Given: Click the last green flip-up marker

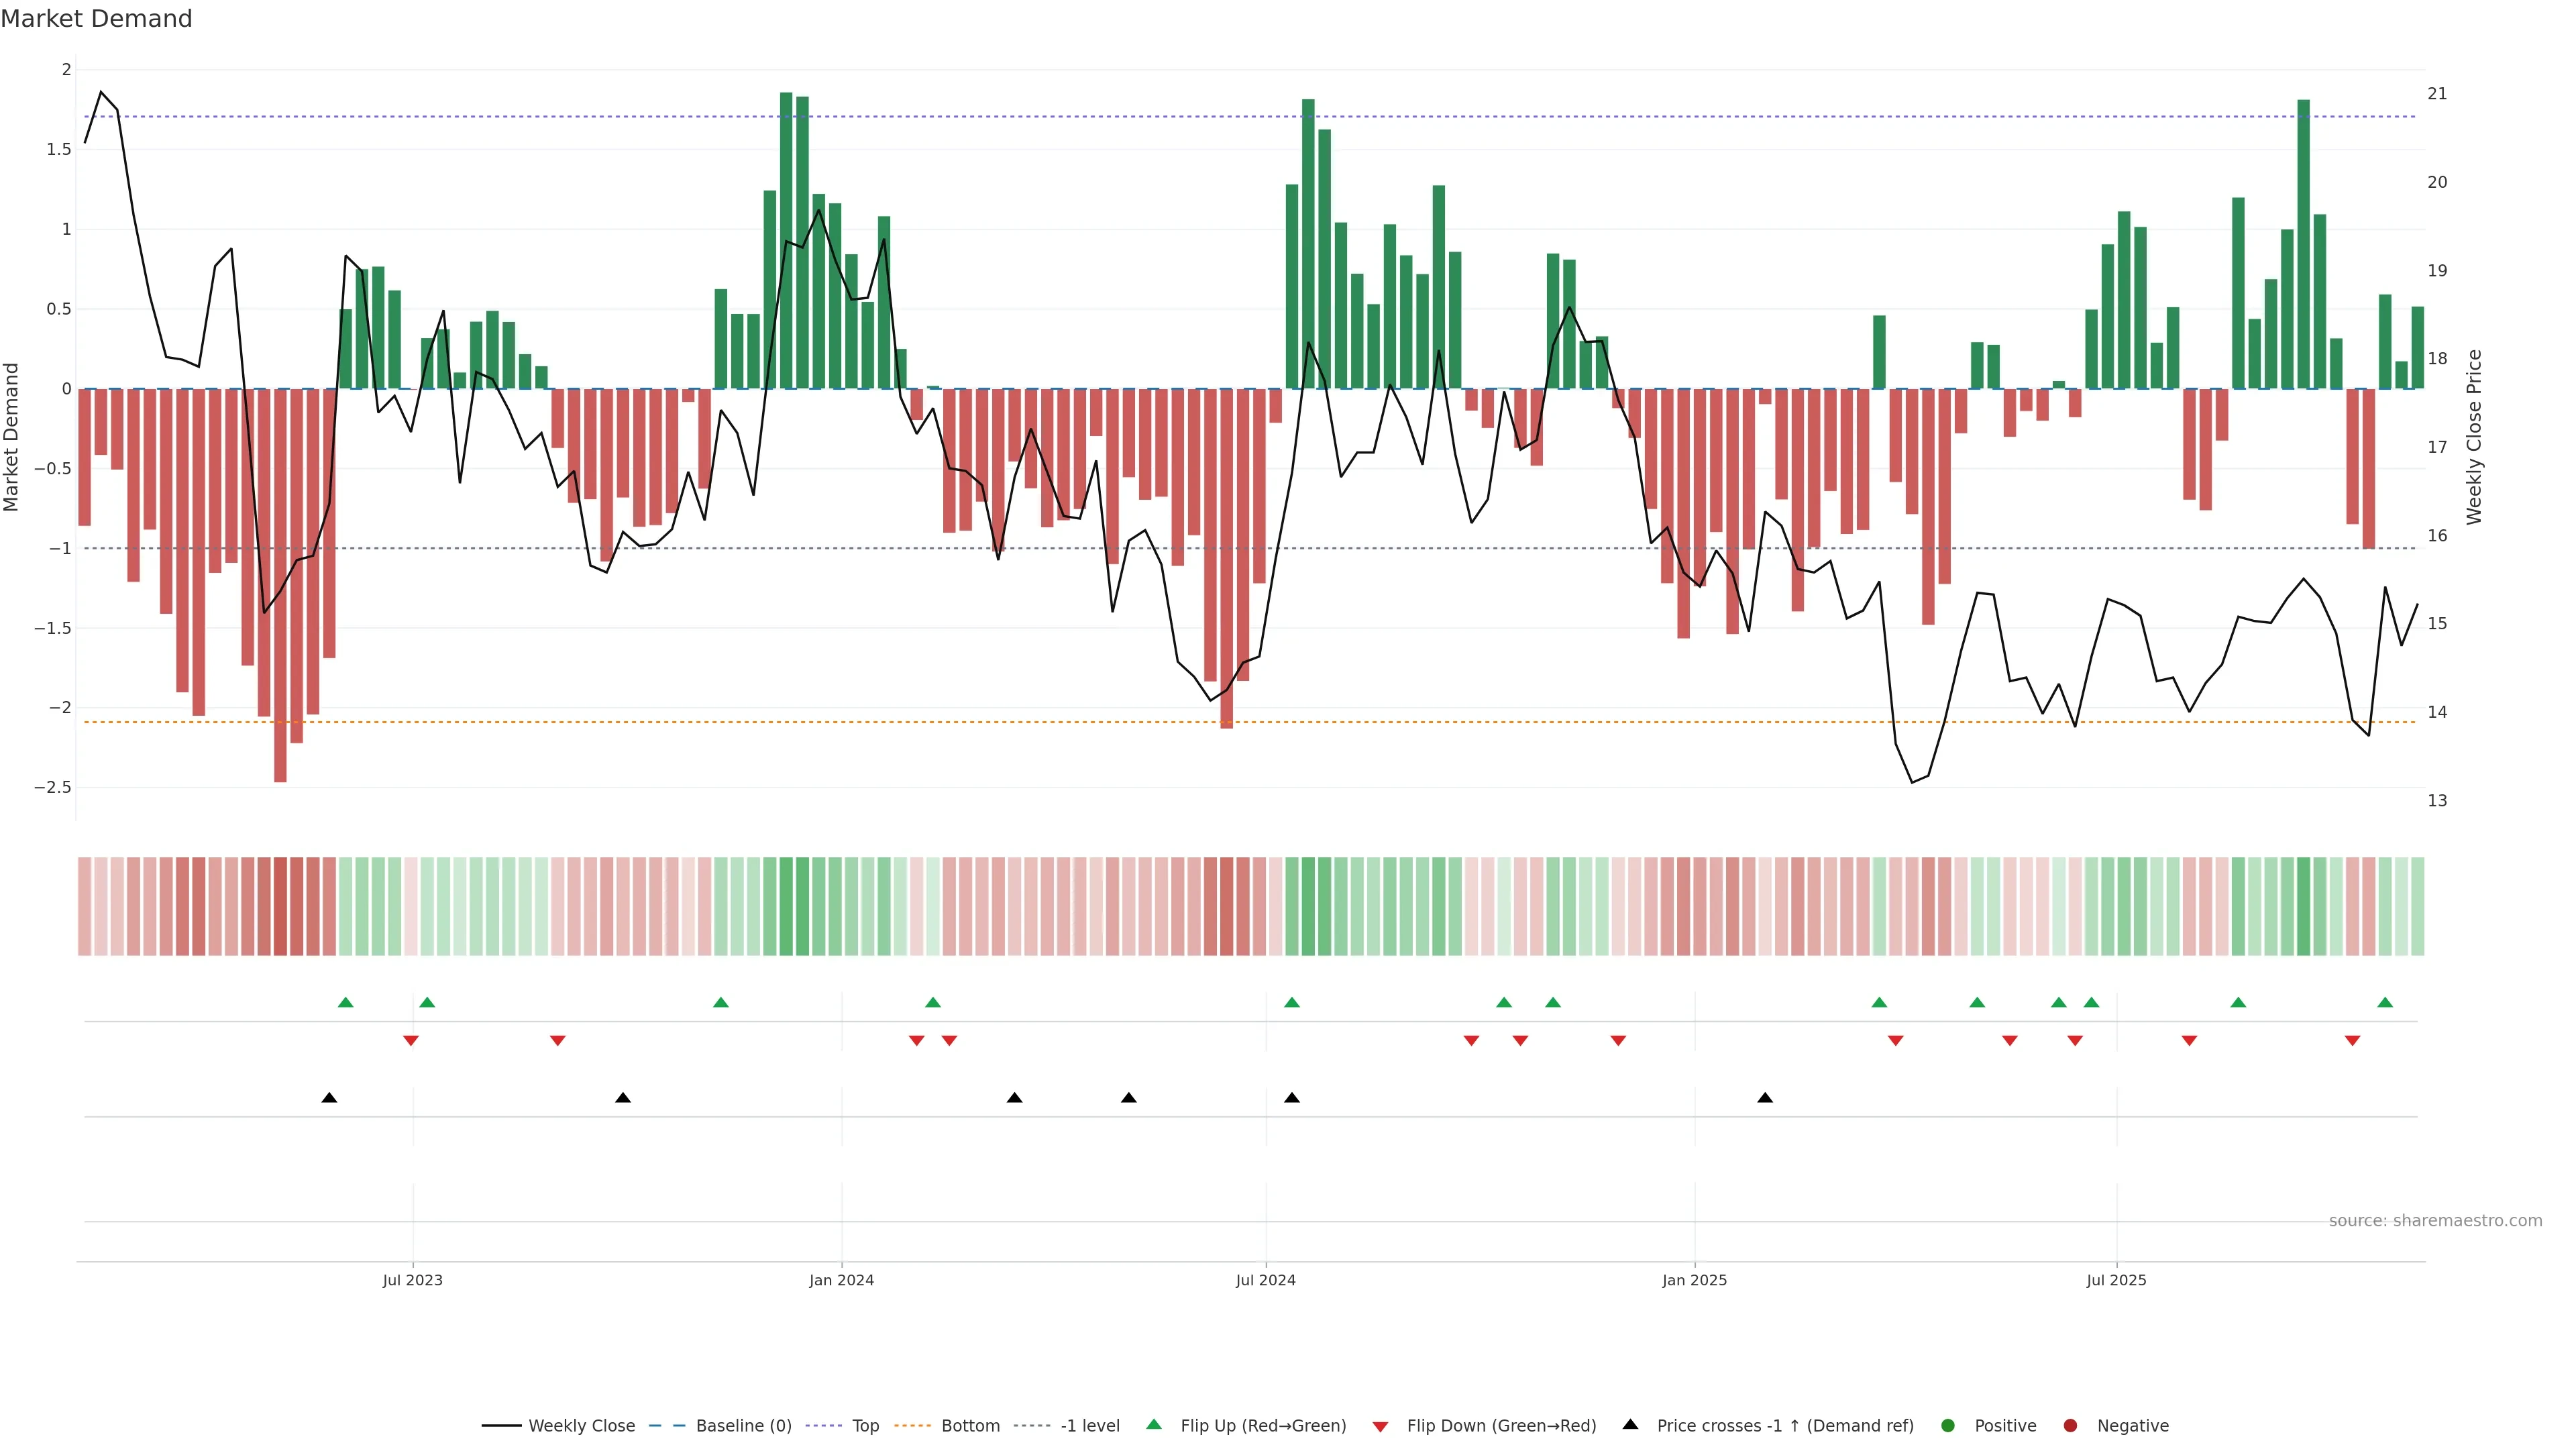Looking at the screenshot, I should 2385,1002.
